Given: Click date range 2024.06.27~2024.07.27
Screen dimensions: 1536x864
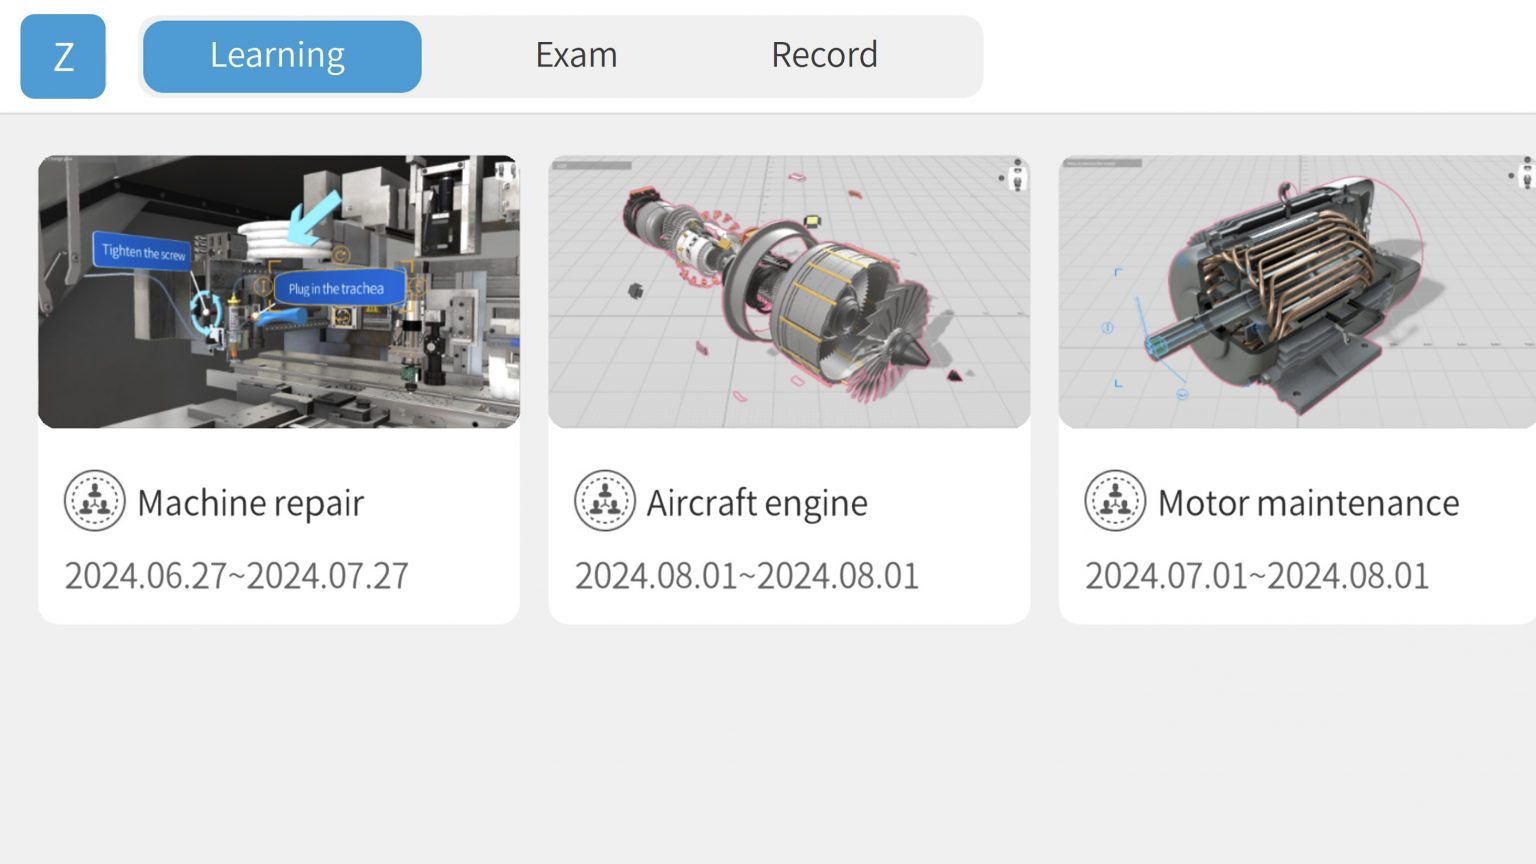Looking at the screenshot, I should [237, 576].
